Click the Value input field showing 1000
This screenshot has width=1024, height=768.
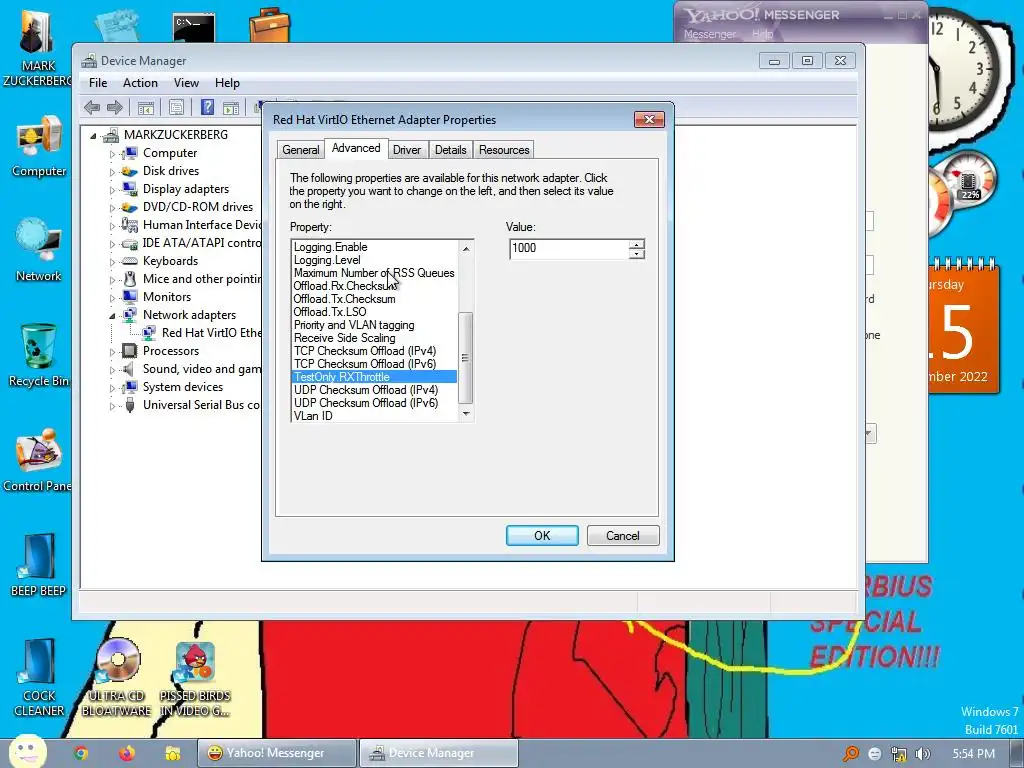point(569,248)
